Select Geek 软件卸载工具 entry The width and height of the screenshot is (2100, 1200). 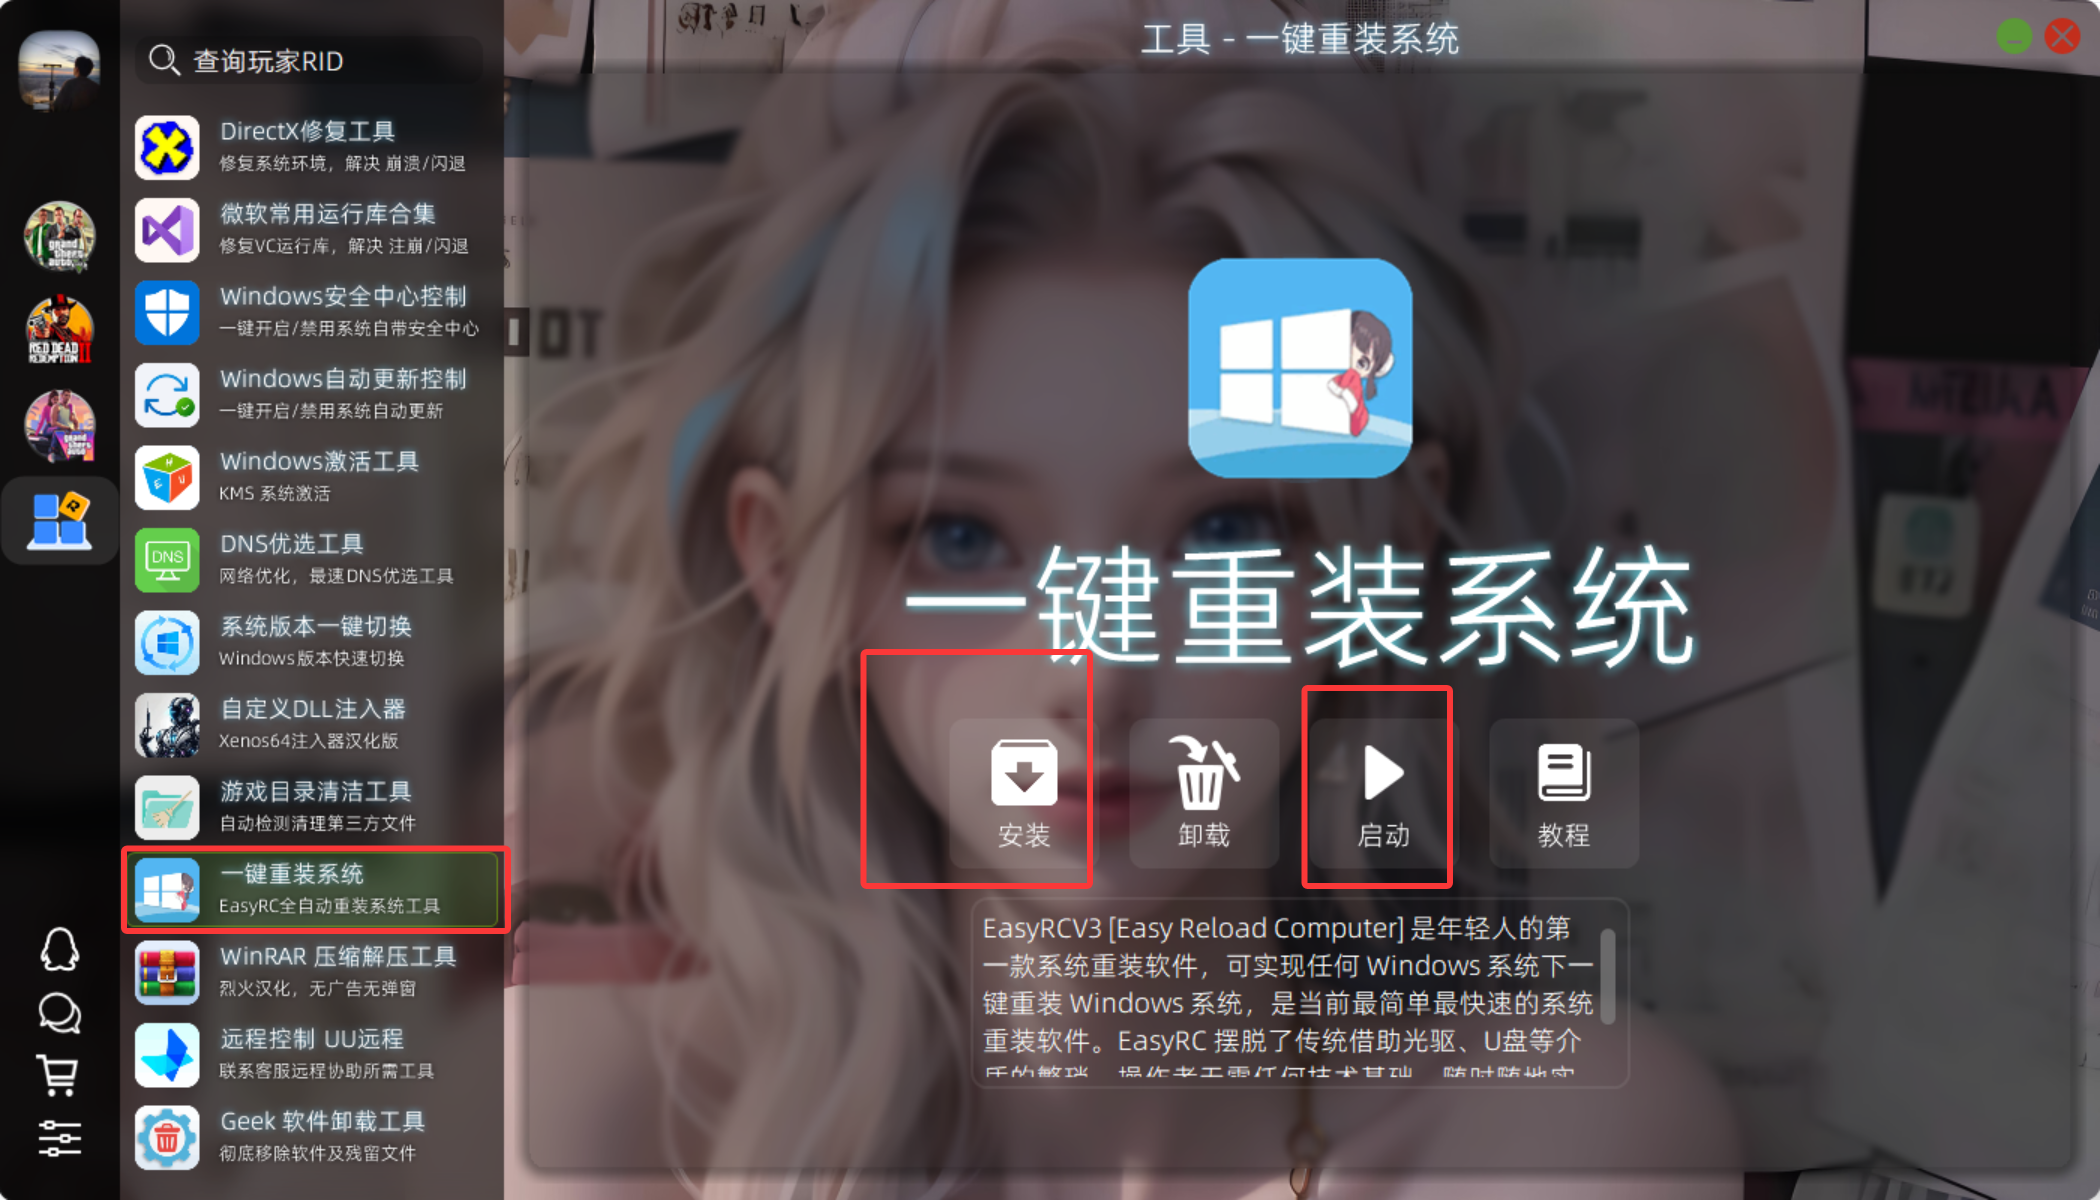click(312, 1136)
